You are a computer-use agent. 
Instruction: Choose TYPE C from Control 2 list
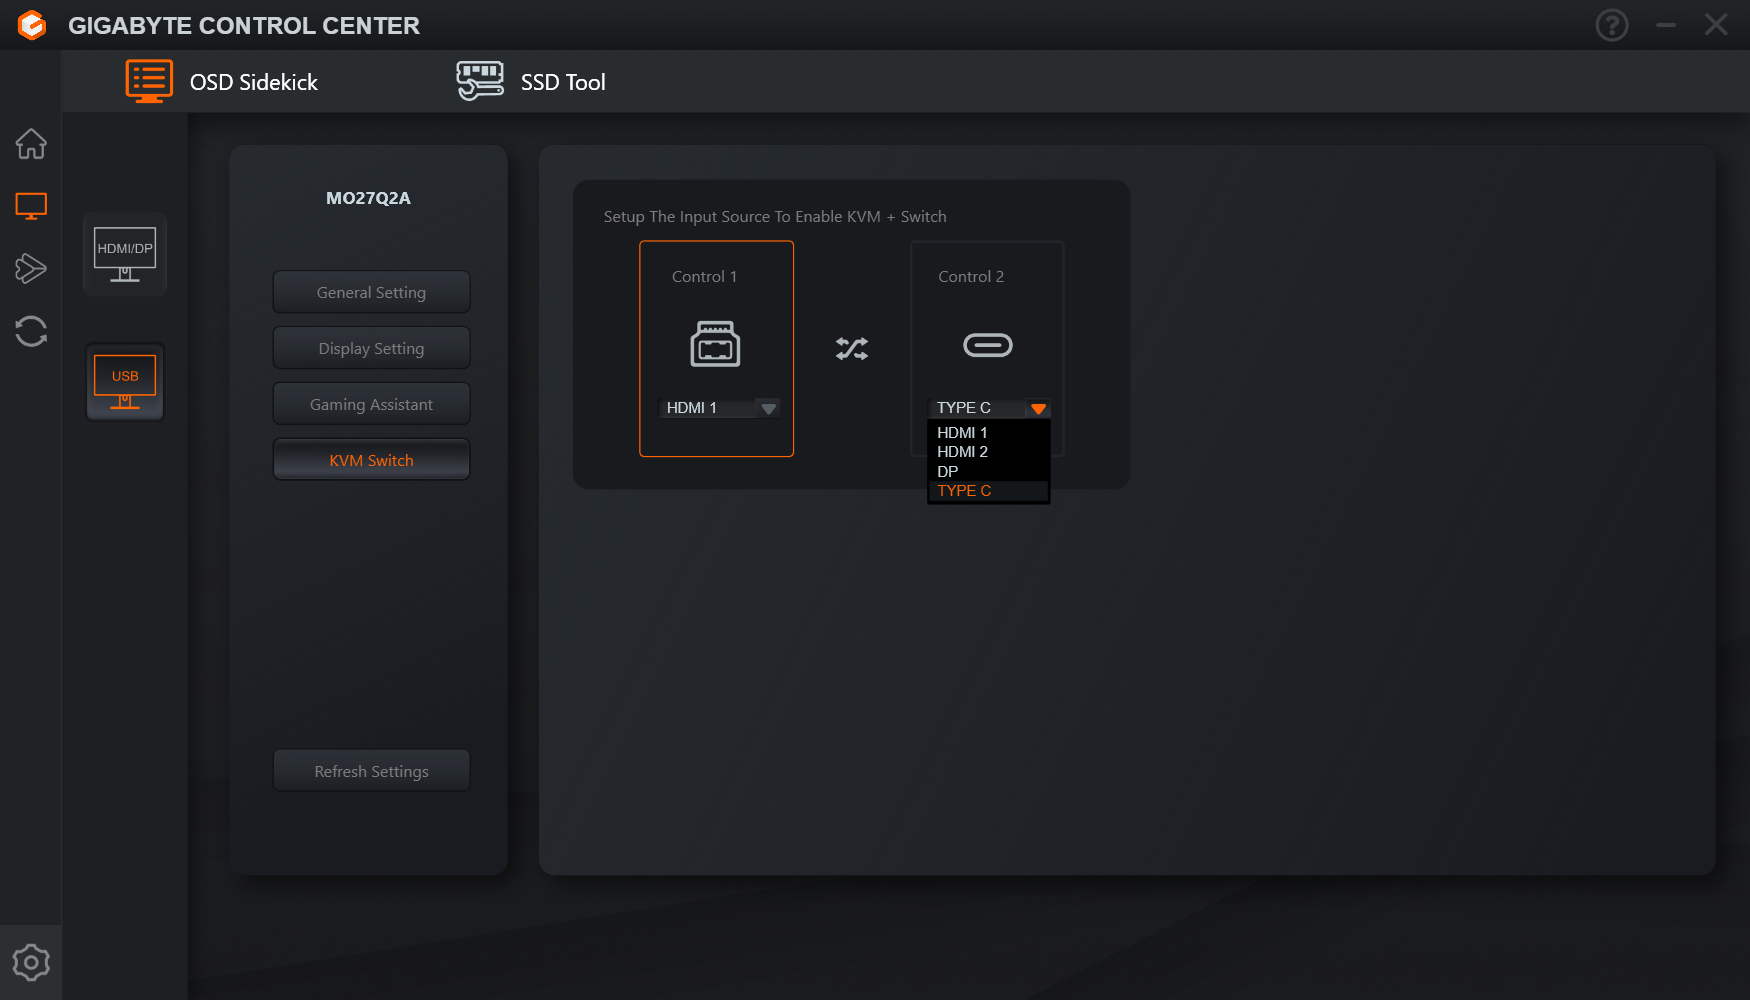coord(989,491)
